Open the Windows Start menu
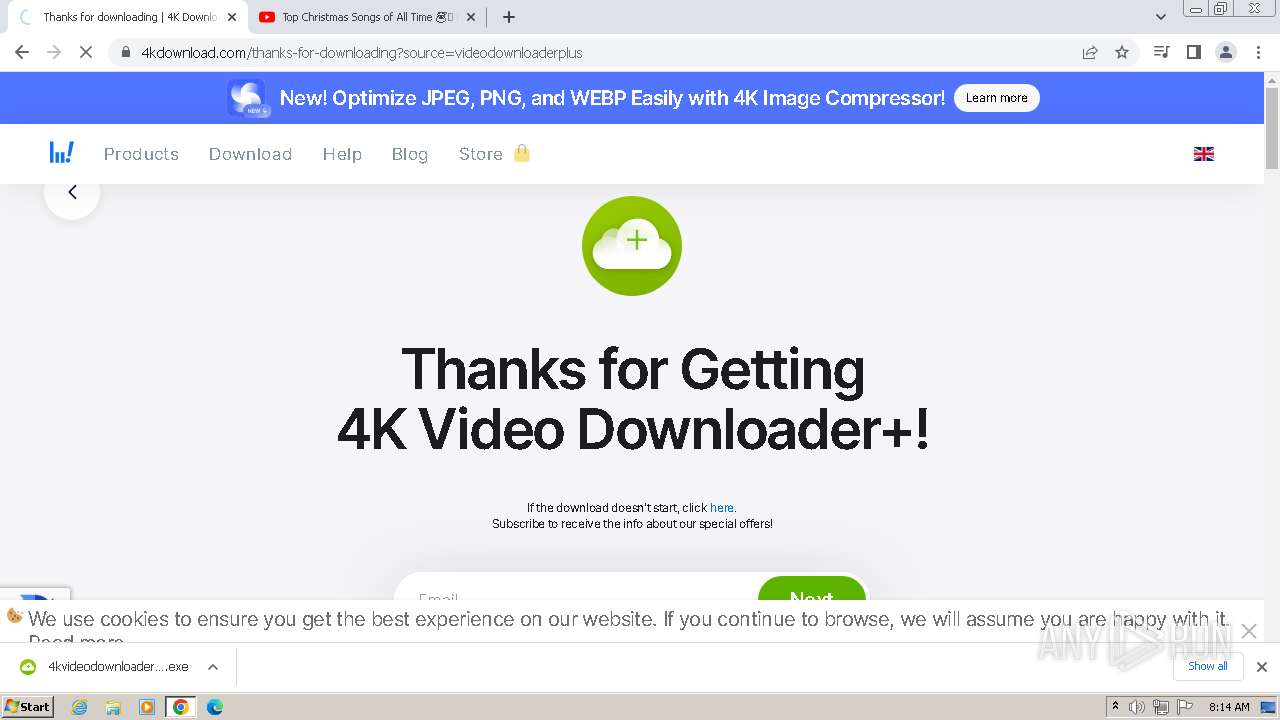This screenshot has height=720, width=1280. click(x=28, y=706)
